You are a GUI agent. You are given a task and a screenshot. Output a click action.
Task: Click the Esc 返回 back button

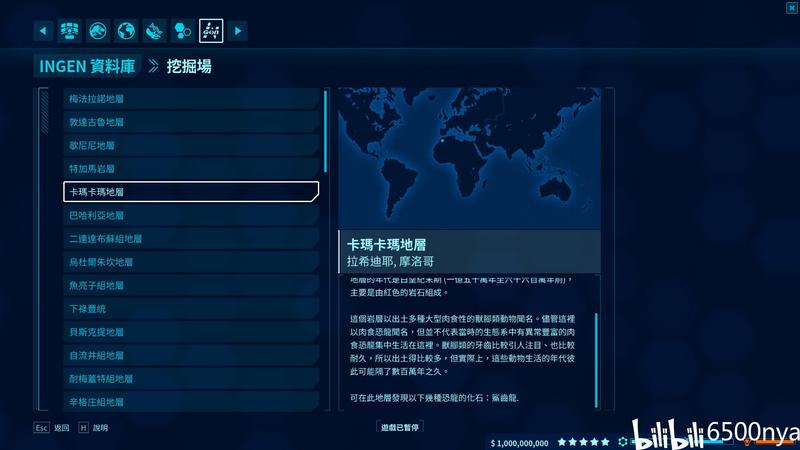pyautogui.click(x=52, y=428)
